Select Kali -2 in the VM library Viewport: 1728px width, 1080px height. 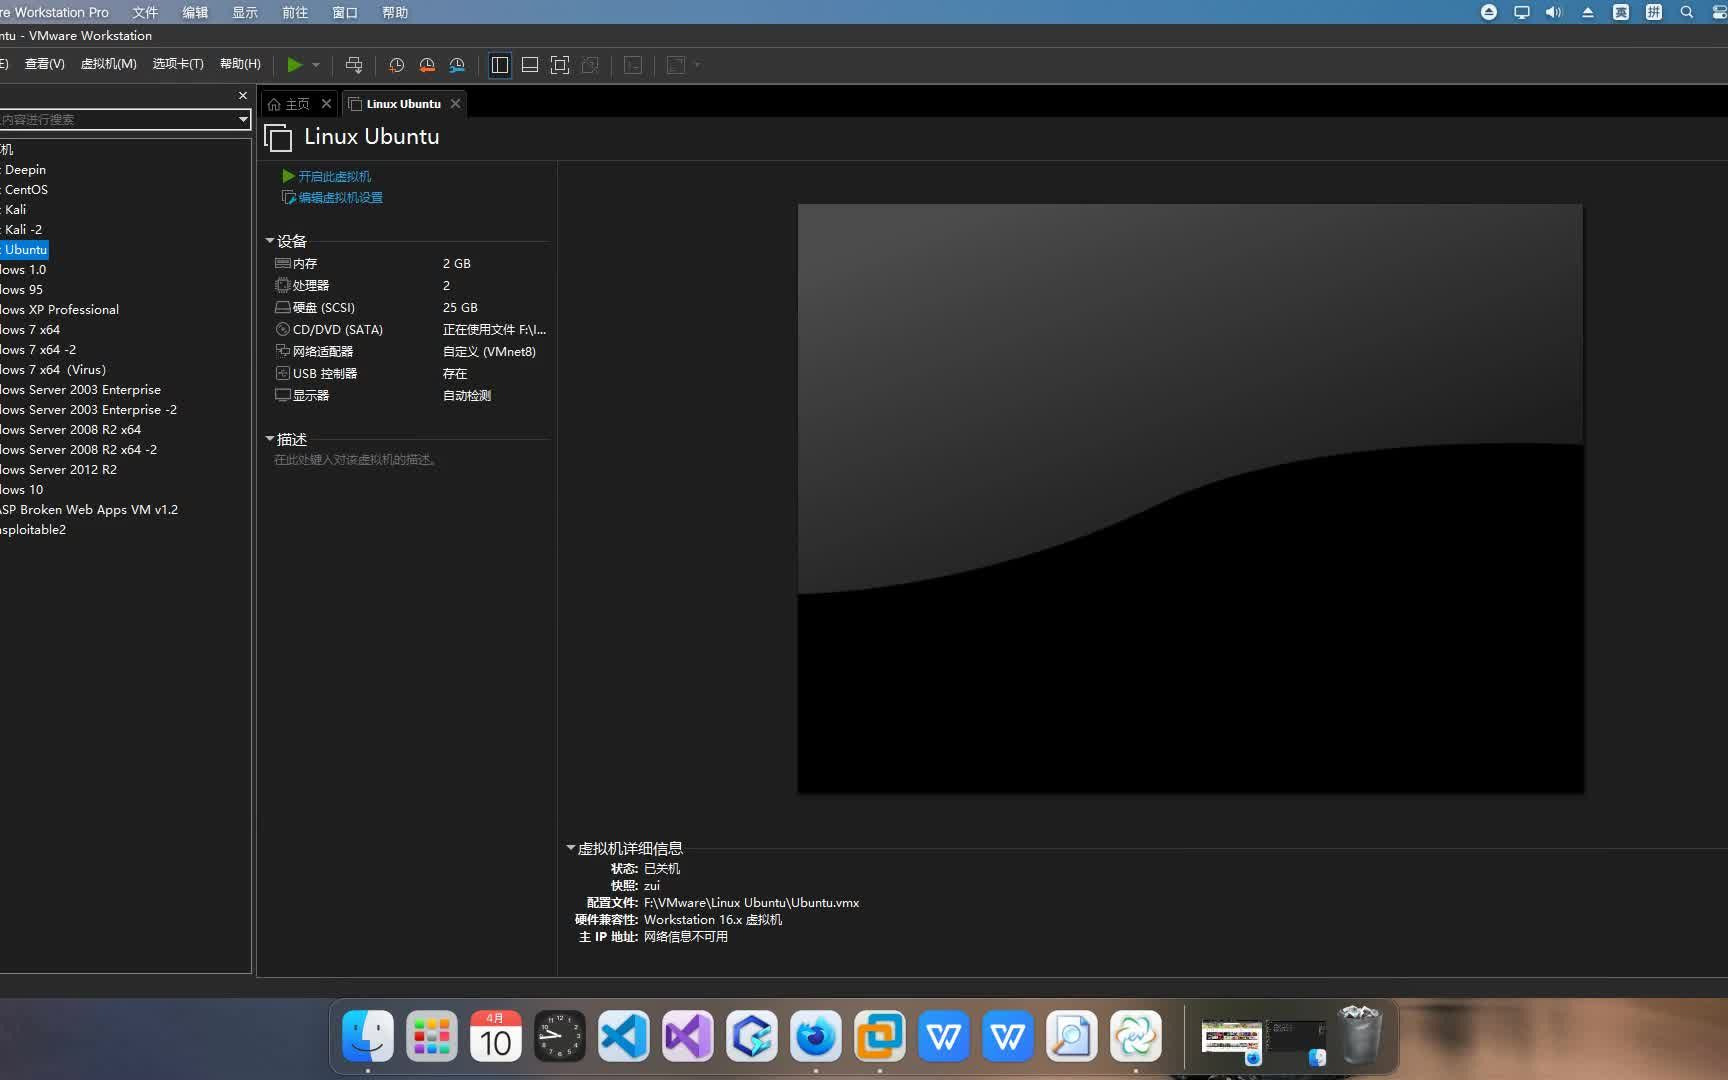pyautogui.click(x=22, y=230)
